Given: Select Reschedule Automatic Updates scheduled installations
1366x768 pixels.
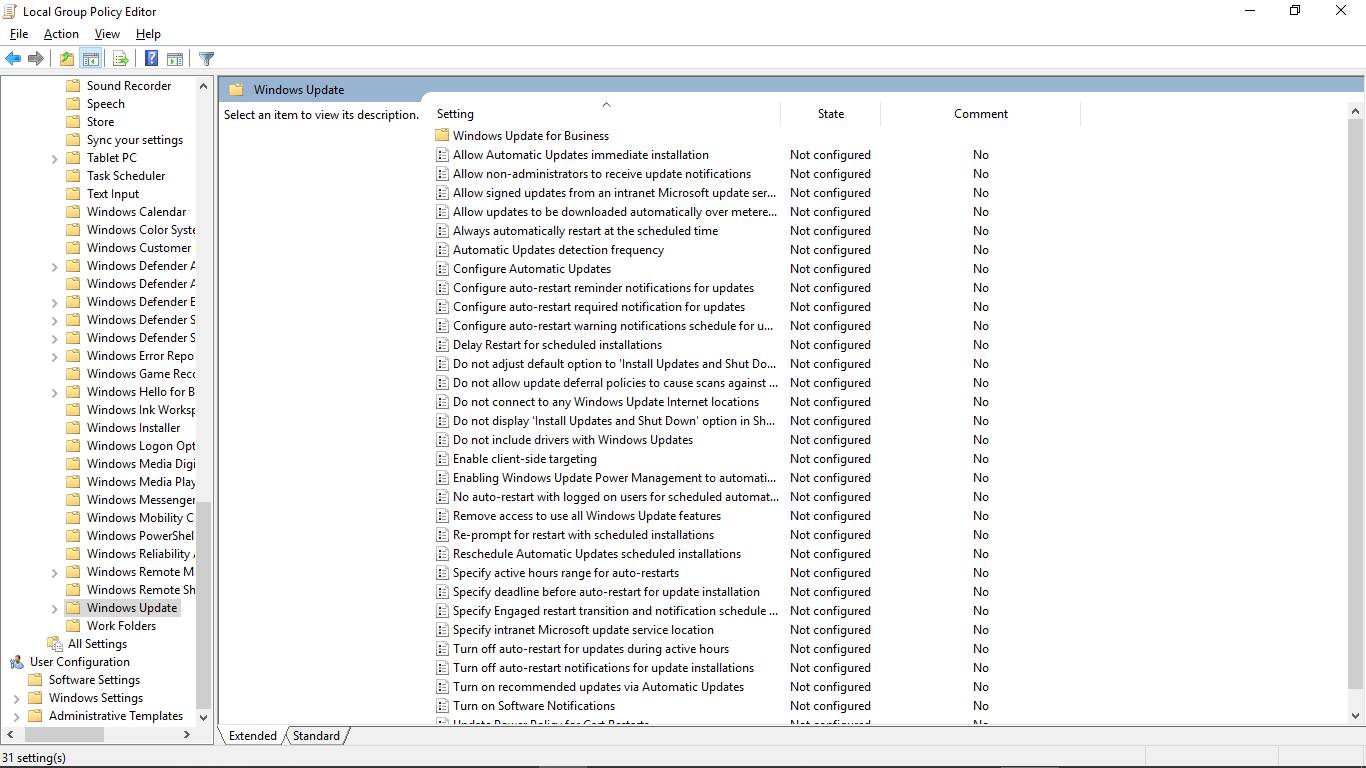Looking at the screenshot, I should pyautogui.click(x=597, y=554).
